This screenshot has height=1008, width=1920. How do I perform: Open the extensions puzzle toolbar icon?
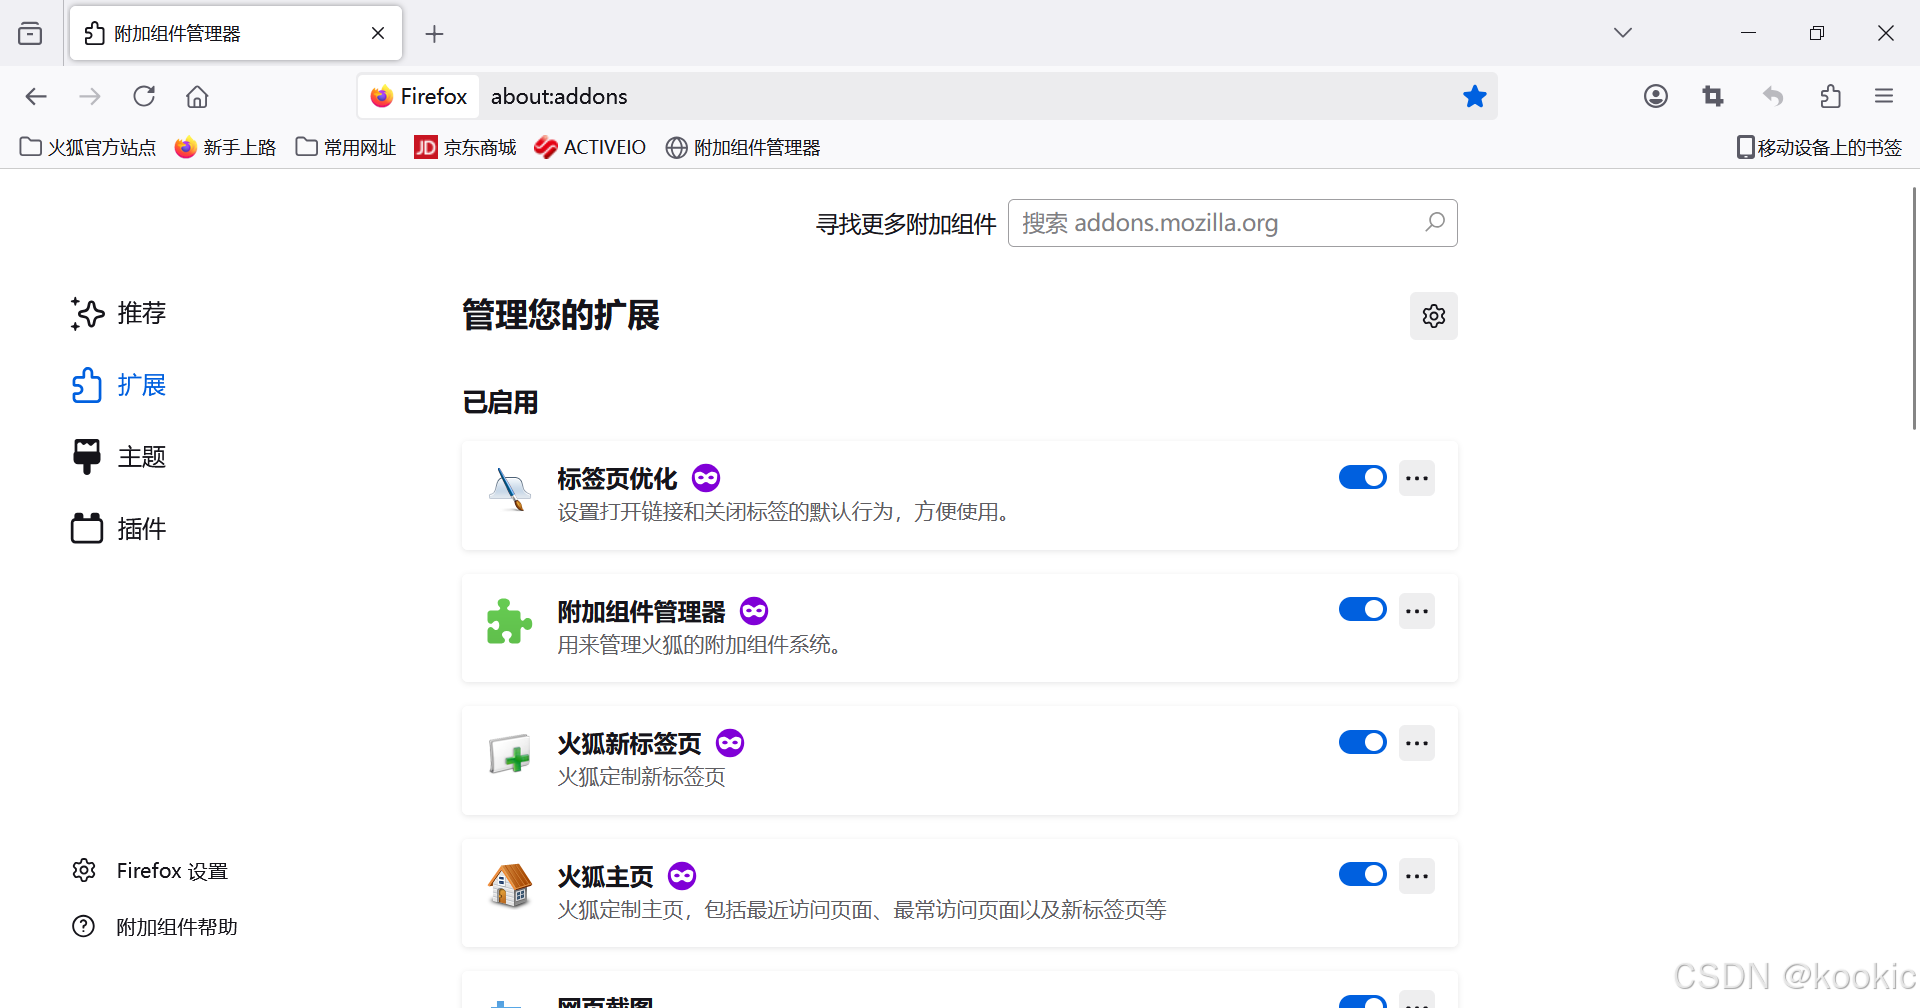pos(1830,96)
